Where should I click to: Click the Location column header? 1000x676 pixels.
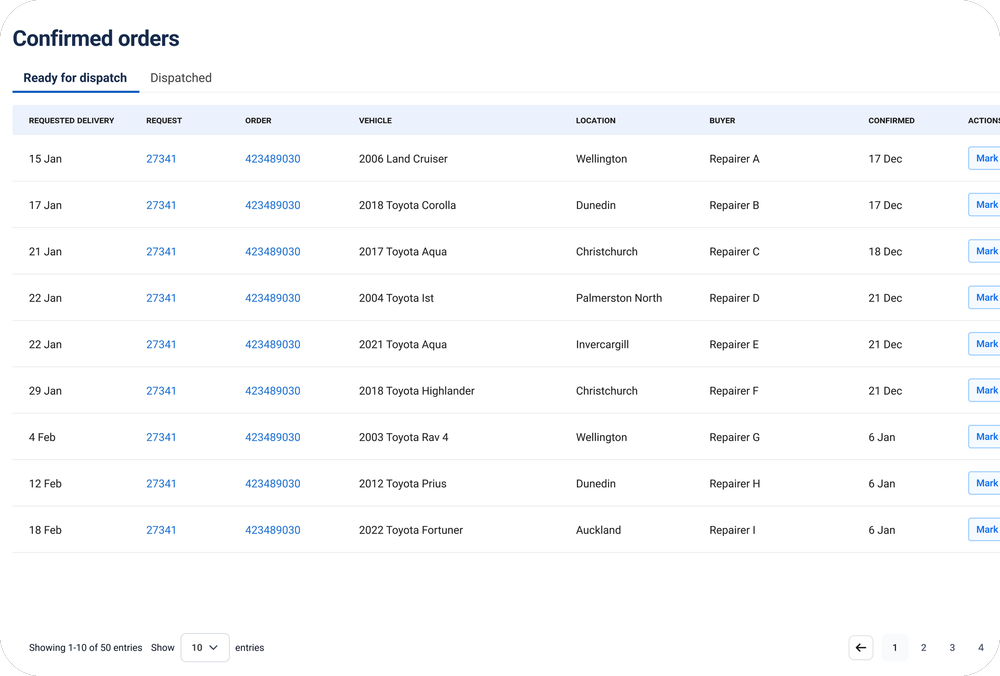tap(596, 121)
